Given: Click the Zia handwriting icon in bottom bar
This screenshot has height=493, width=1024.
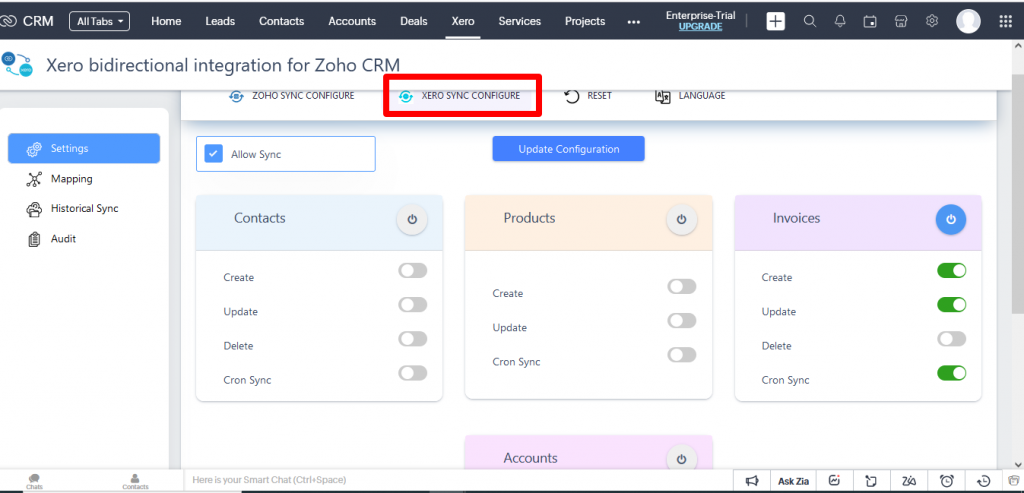Looking at the screenshot, I should click(908, 481).
